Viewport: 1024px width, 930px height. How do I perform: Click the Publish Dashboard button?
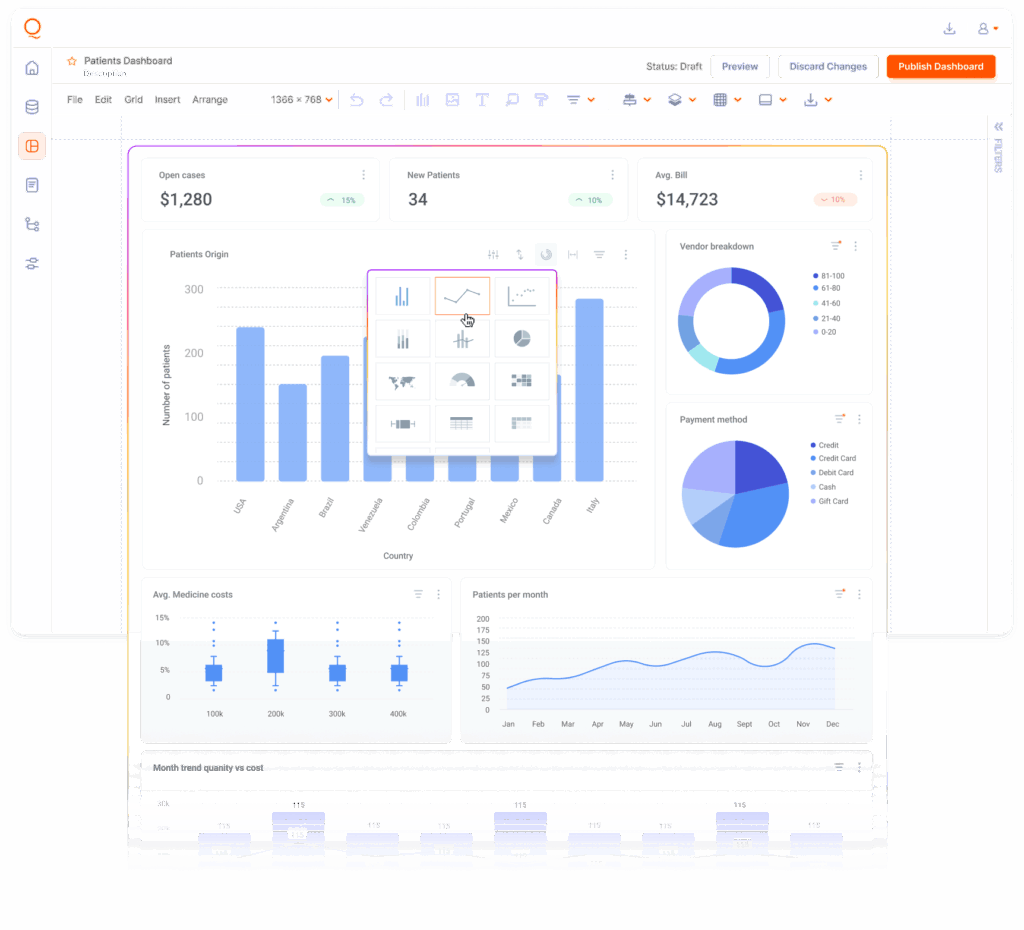coord(940,67)
